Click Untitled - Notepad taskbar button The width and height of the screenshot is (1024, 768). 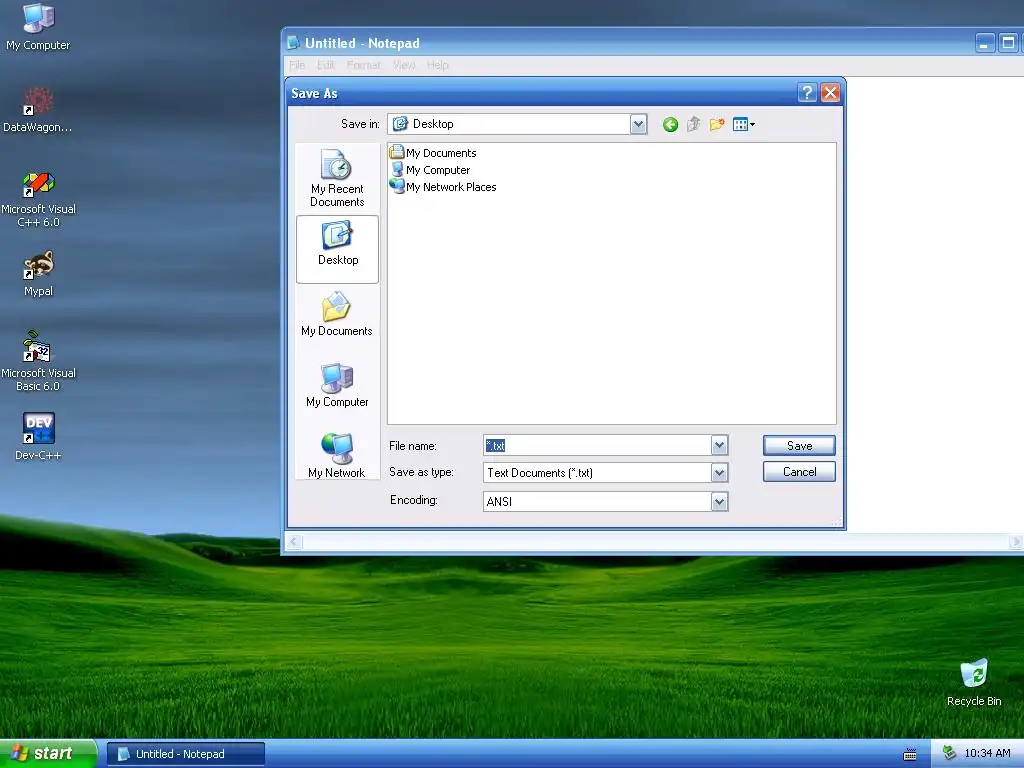click(185, 754)
